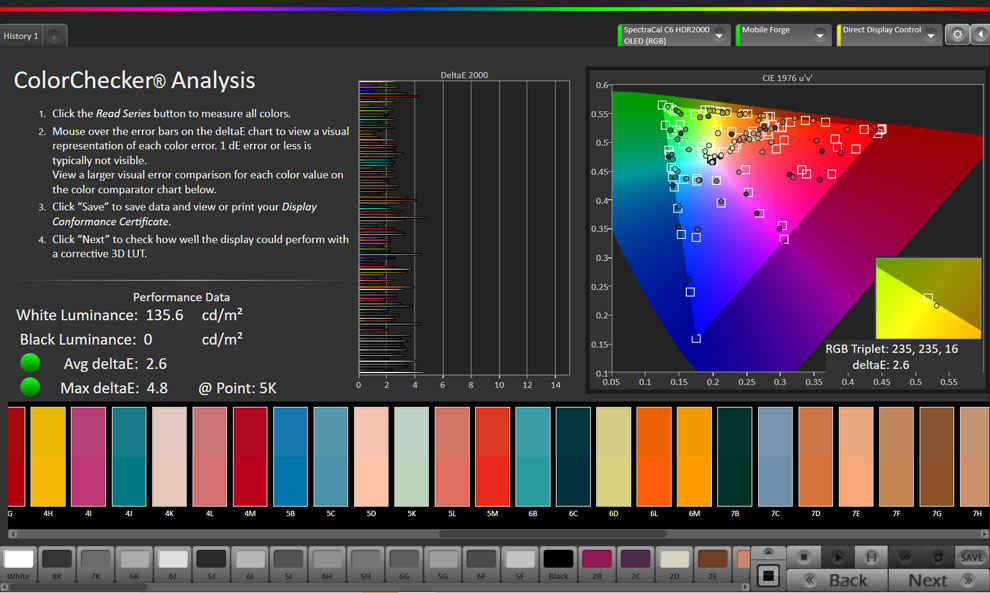Click the read continuous loop icon
Viewport: 990px width, 593px height.
[x=905, y=557]
